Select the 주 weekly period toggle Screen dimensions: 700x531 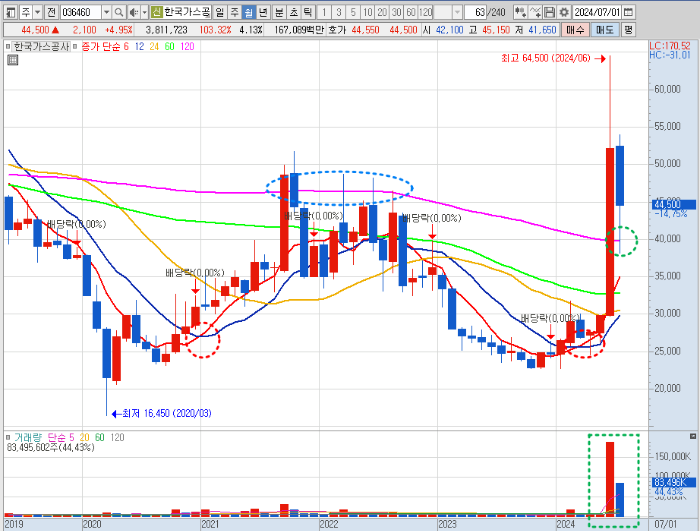click(234, 12)
